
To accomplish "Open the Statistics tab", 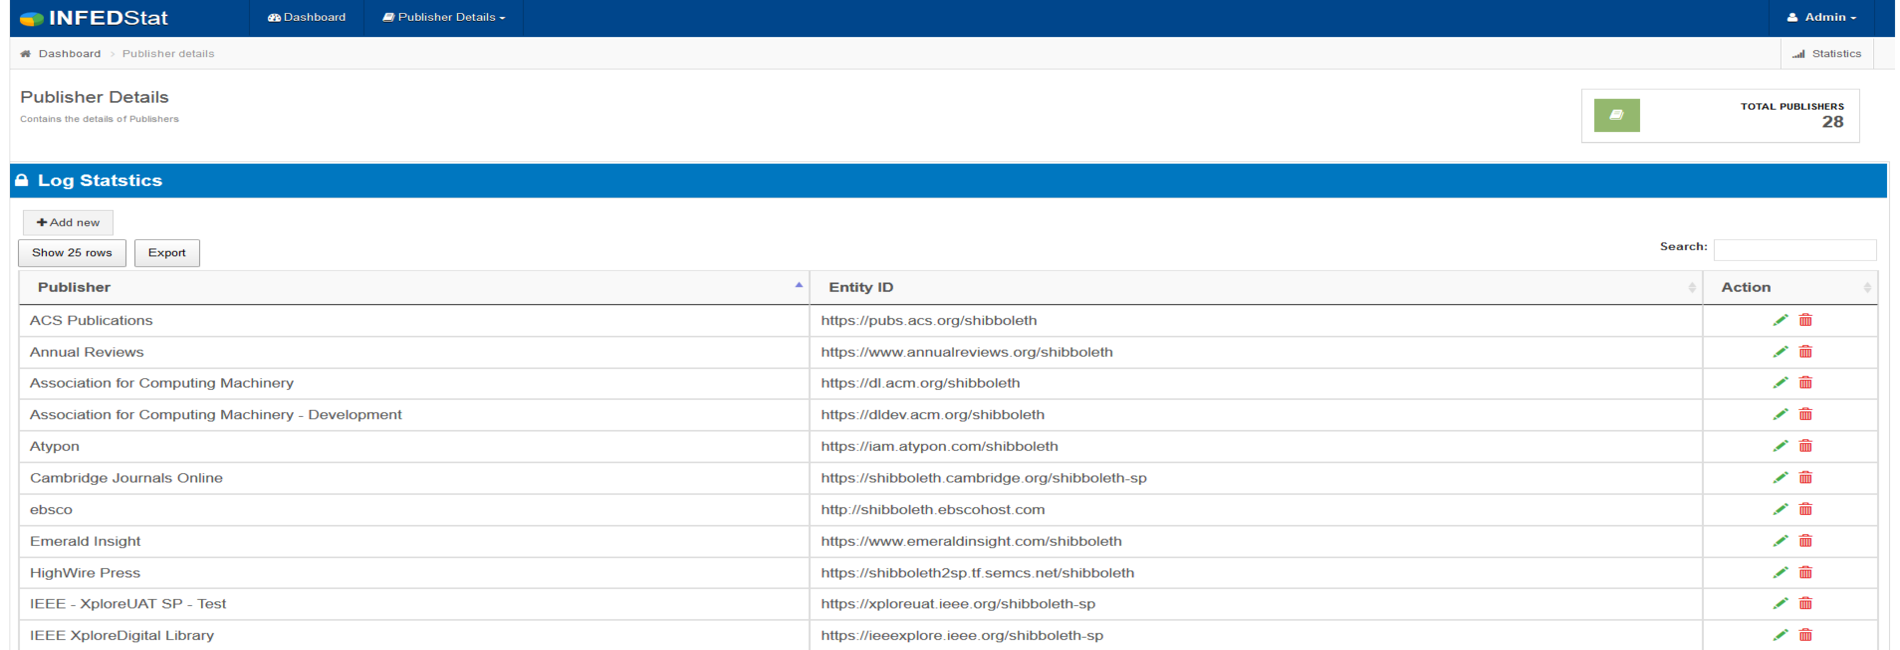I will 1827,54.
